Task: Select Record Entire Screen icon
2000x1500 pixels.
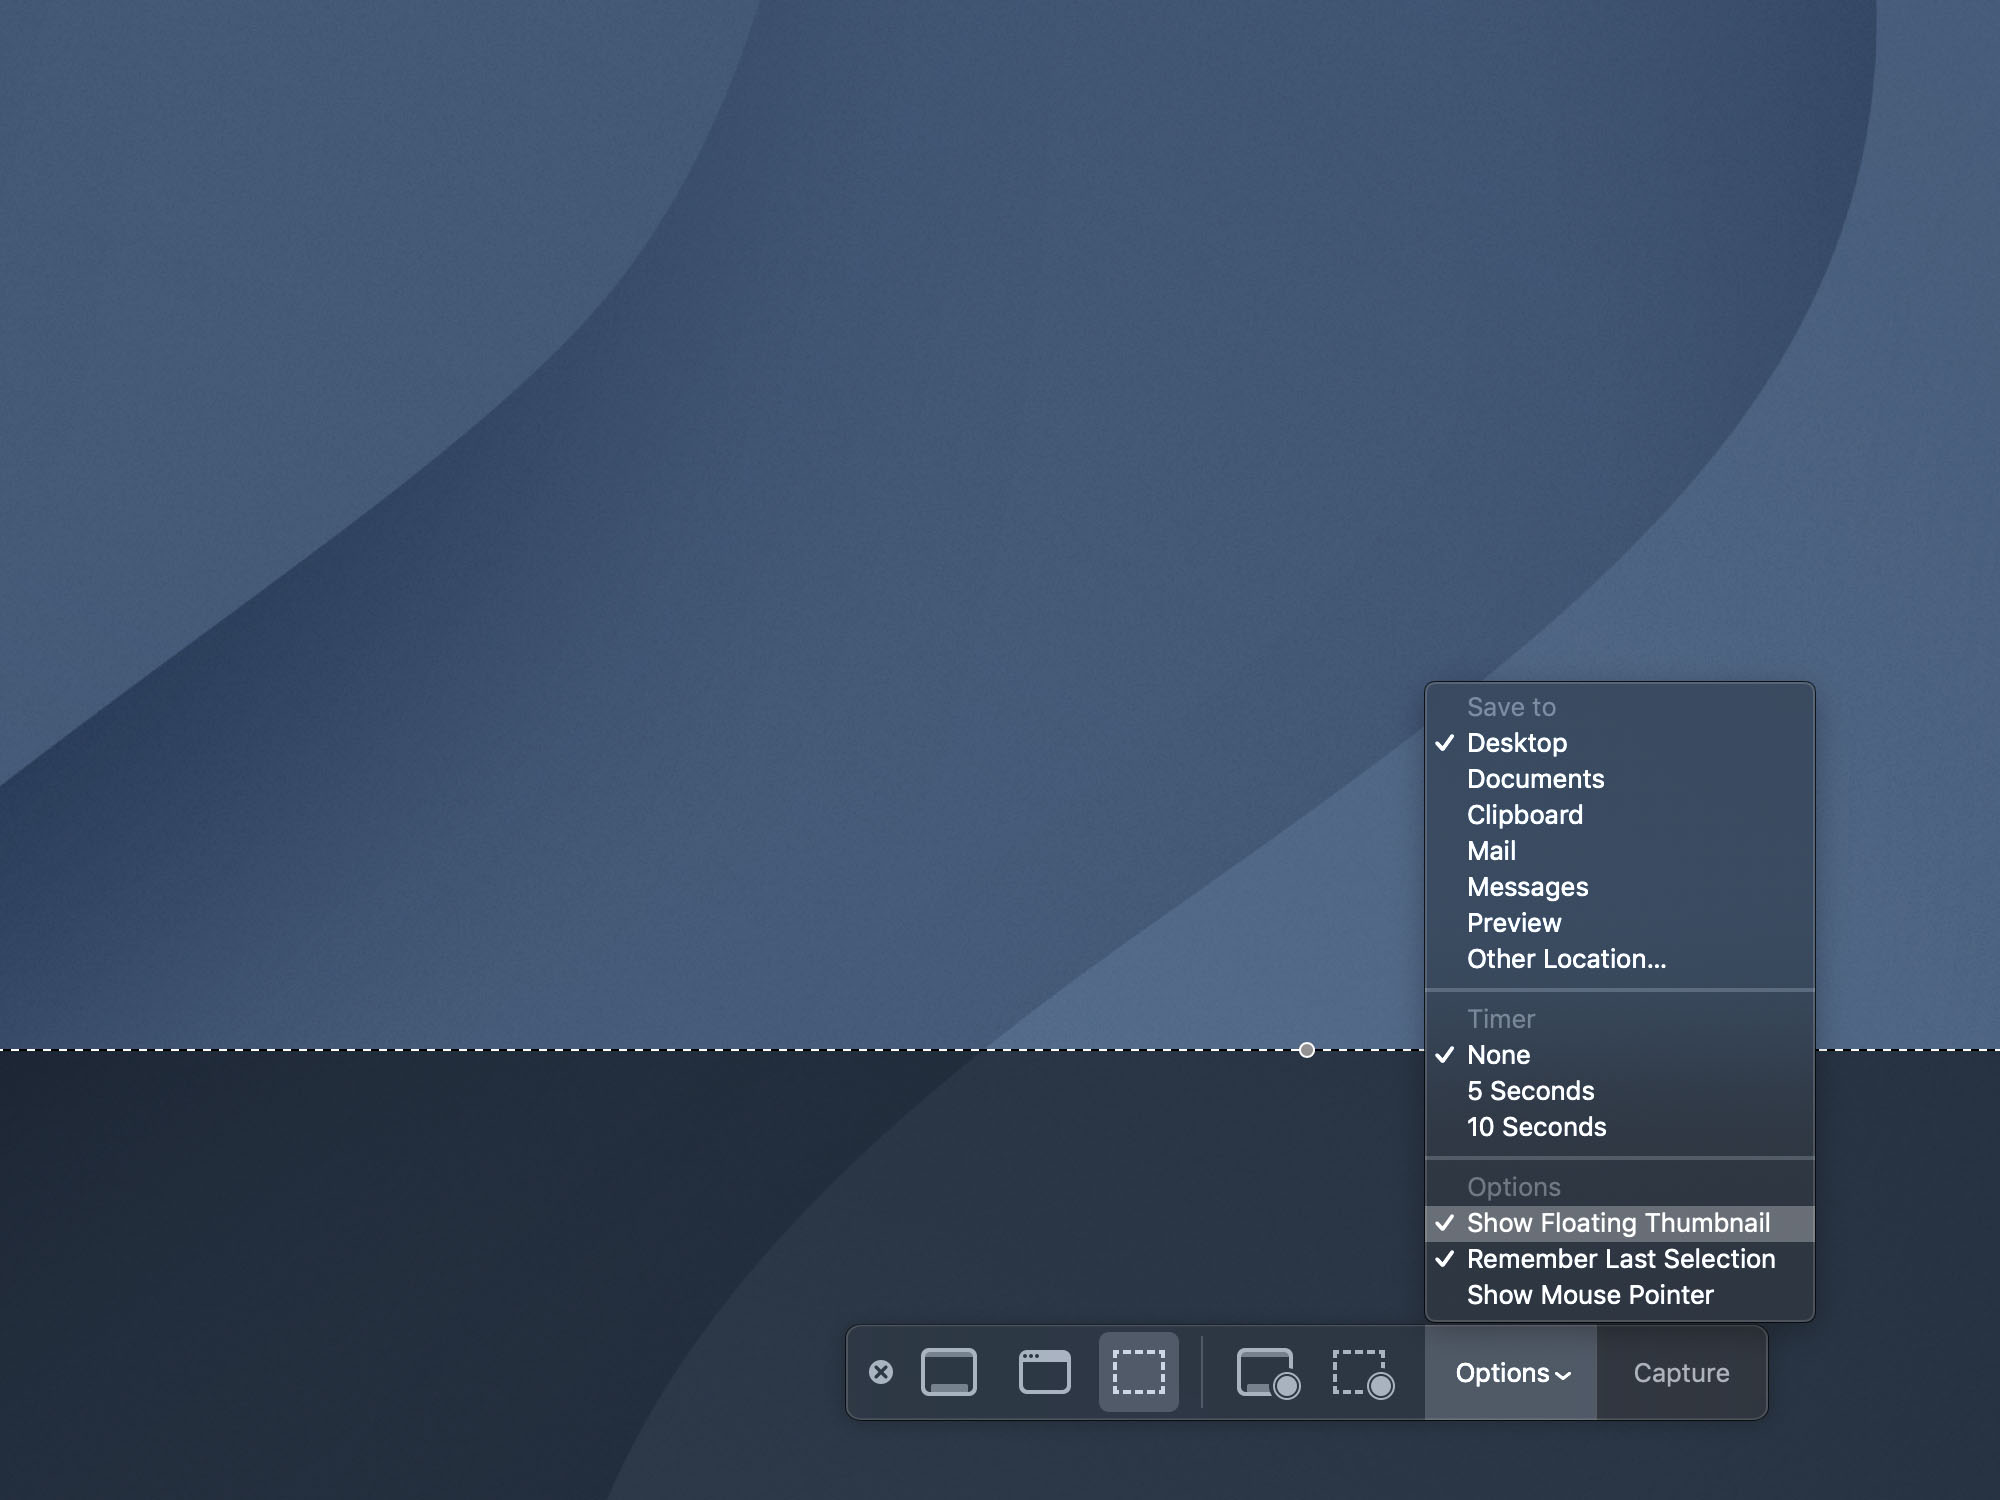Action: (x=1267, y=1372)
